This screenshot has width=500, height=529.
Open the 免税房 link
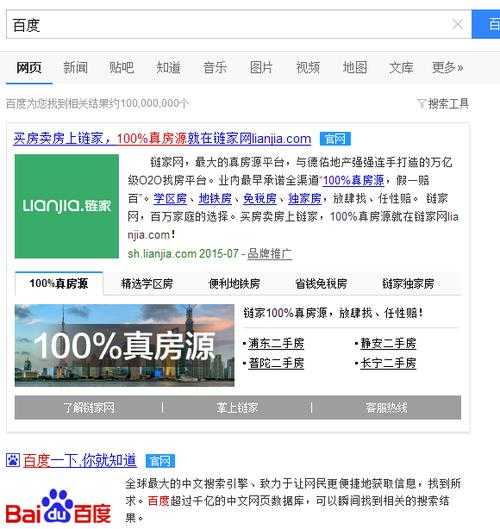pos(260,198)
